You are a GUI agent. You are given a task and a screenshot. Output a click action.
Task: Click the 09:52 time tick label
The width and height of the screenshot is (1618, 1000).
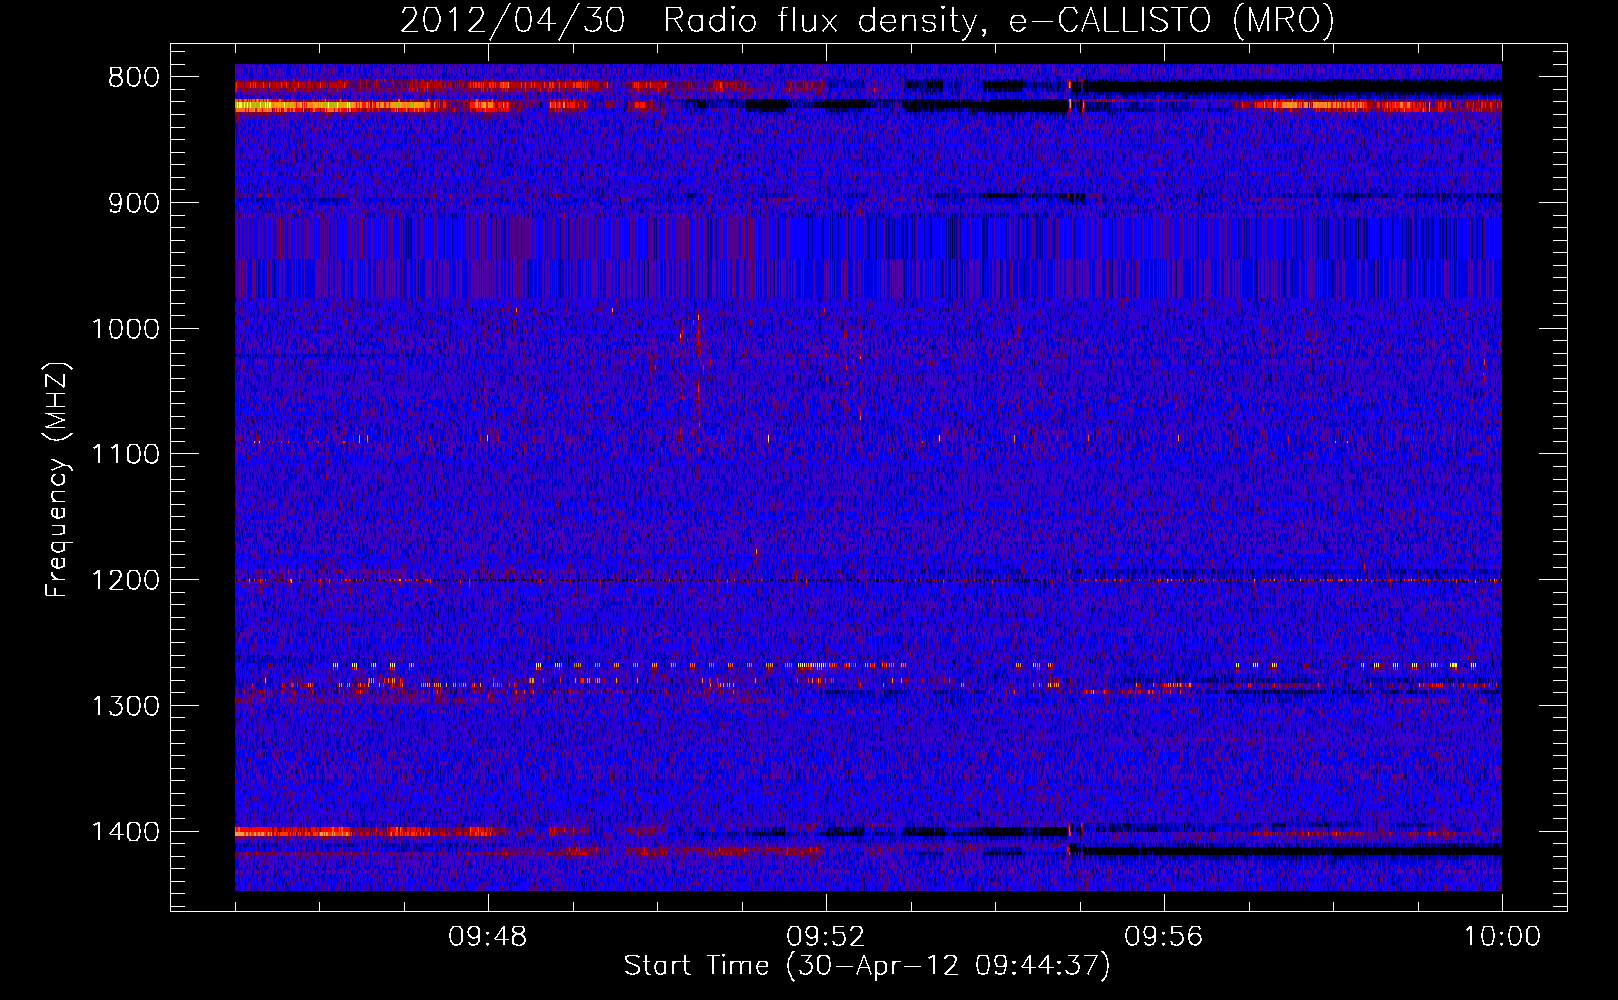[826, 937]
